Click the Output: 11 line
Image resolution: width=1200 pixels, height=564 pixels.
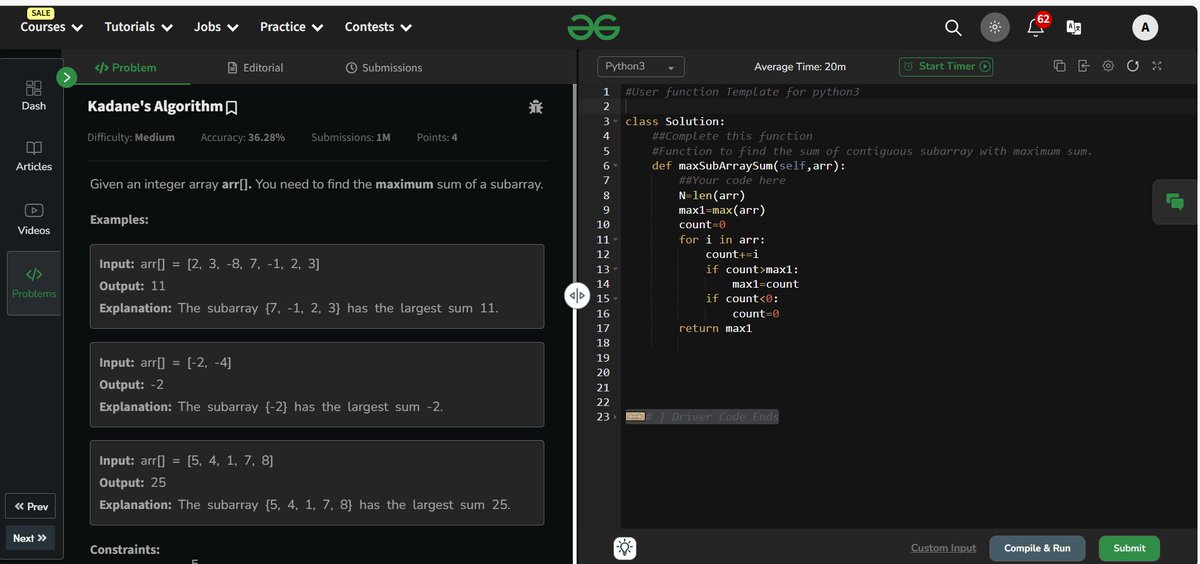coord(132,286)
